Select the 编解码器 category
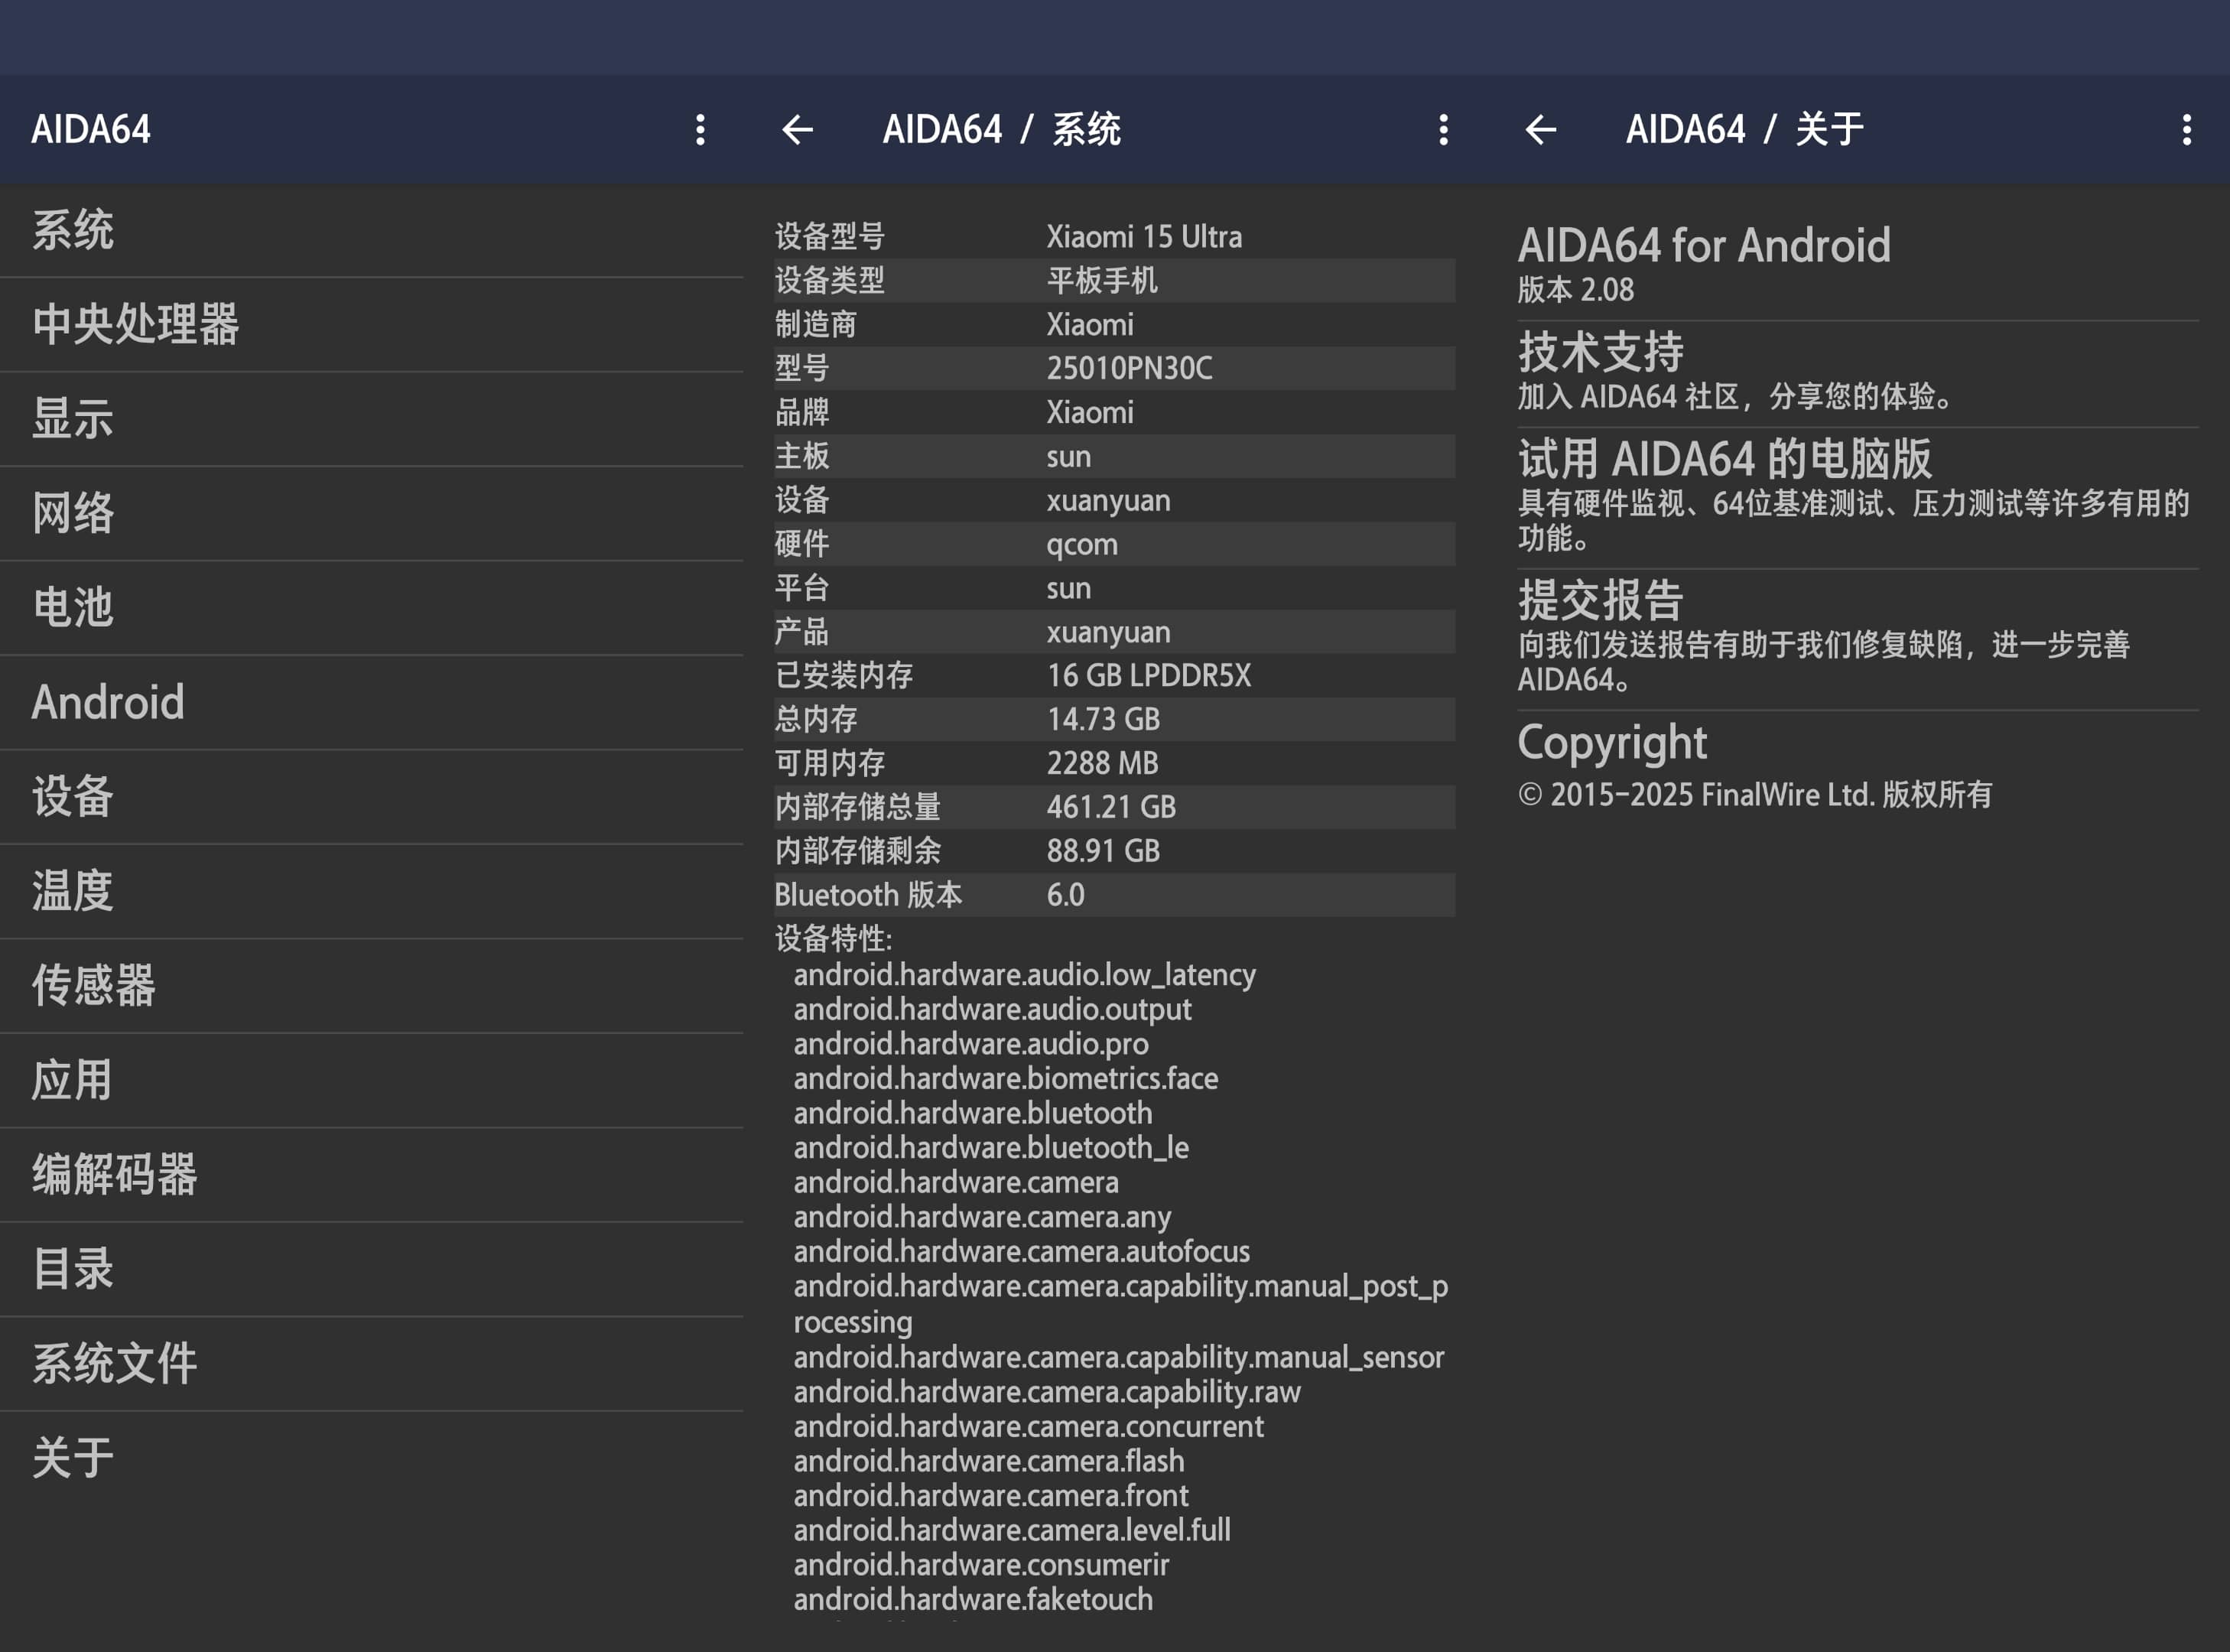This screenshot has height=1652, width=2230. click(x=371, y=1175)
